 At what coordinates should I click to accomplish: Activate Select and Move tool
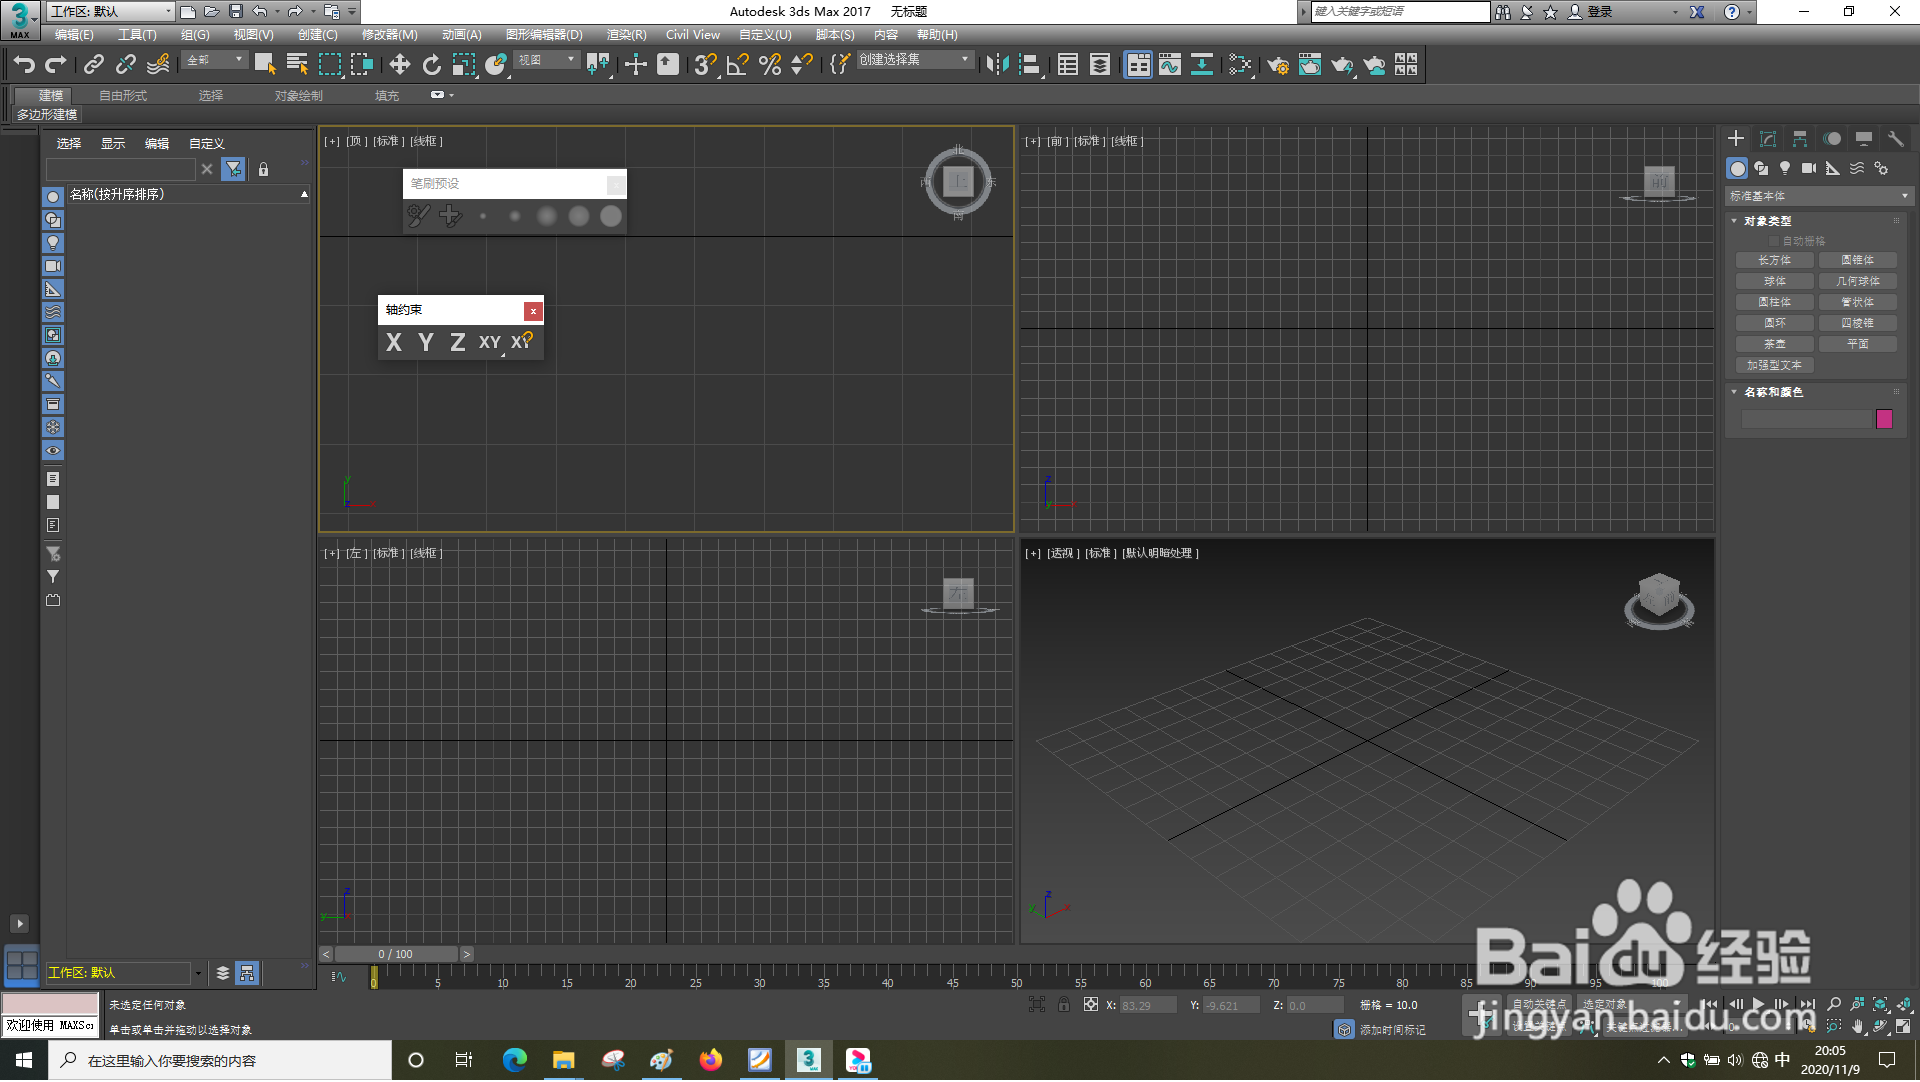pos(400,65)
